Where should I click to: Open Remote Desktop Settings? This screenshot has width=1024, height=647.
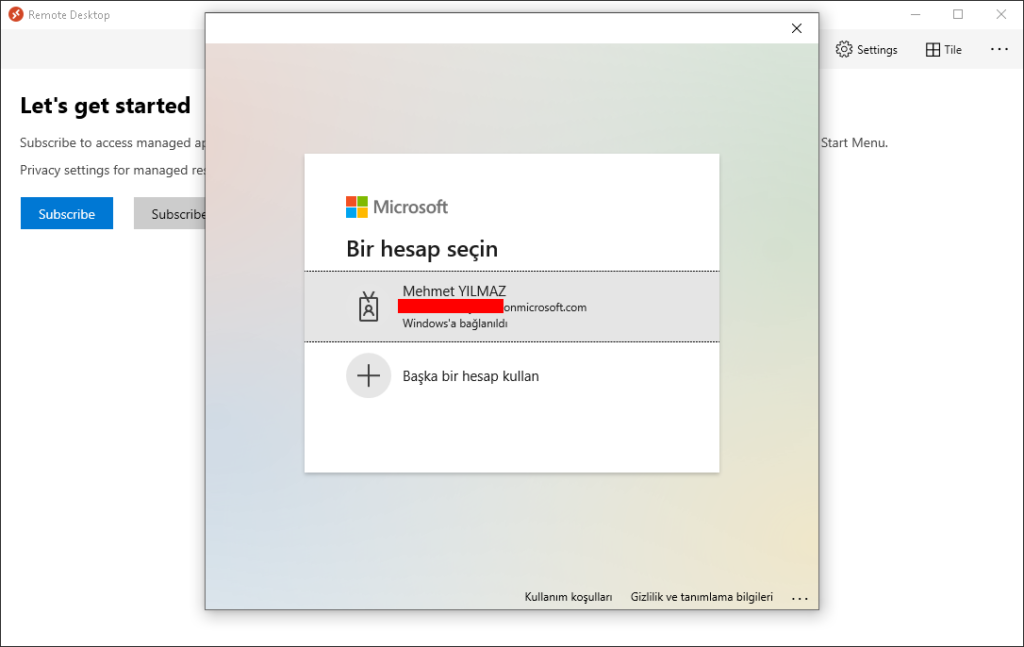(x=866, y=50)
